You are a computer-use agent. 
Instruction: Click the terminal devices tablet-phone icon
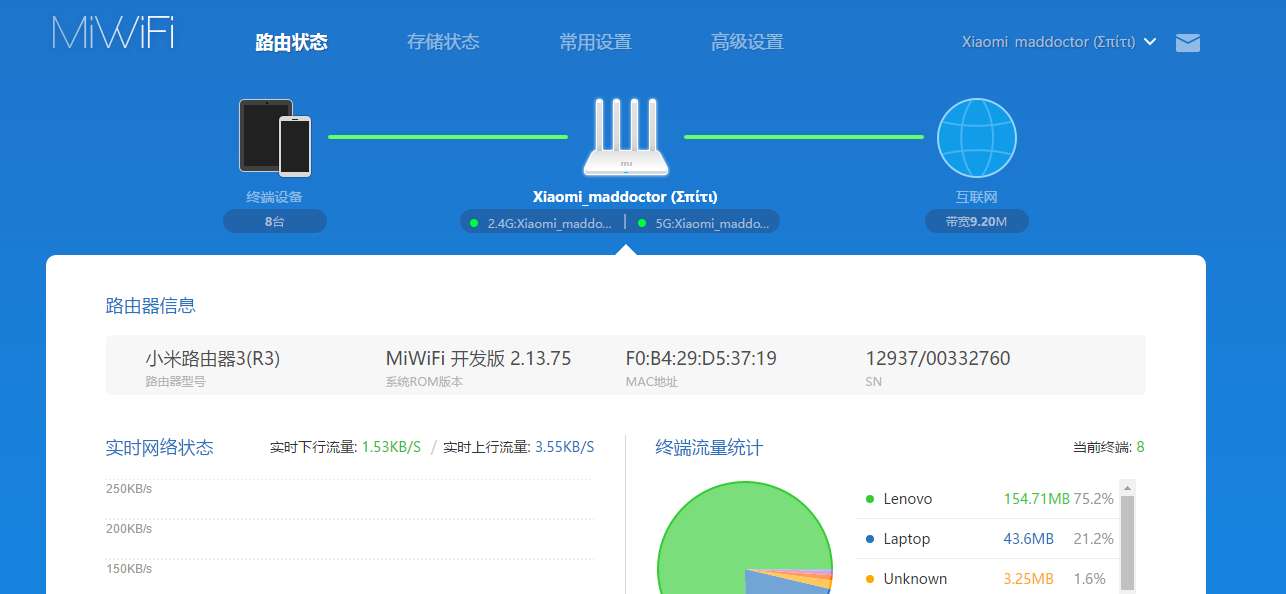coord(275,136)
